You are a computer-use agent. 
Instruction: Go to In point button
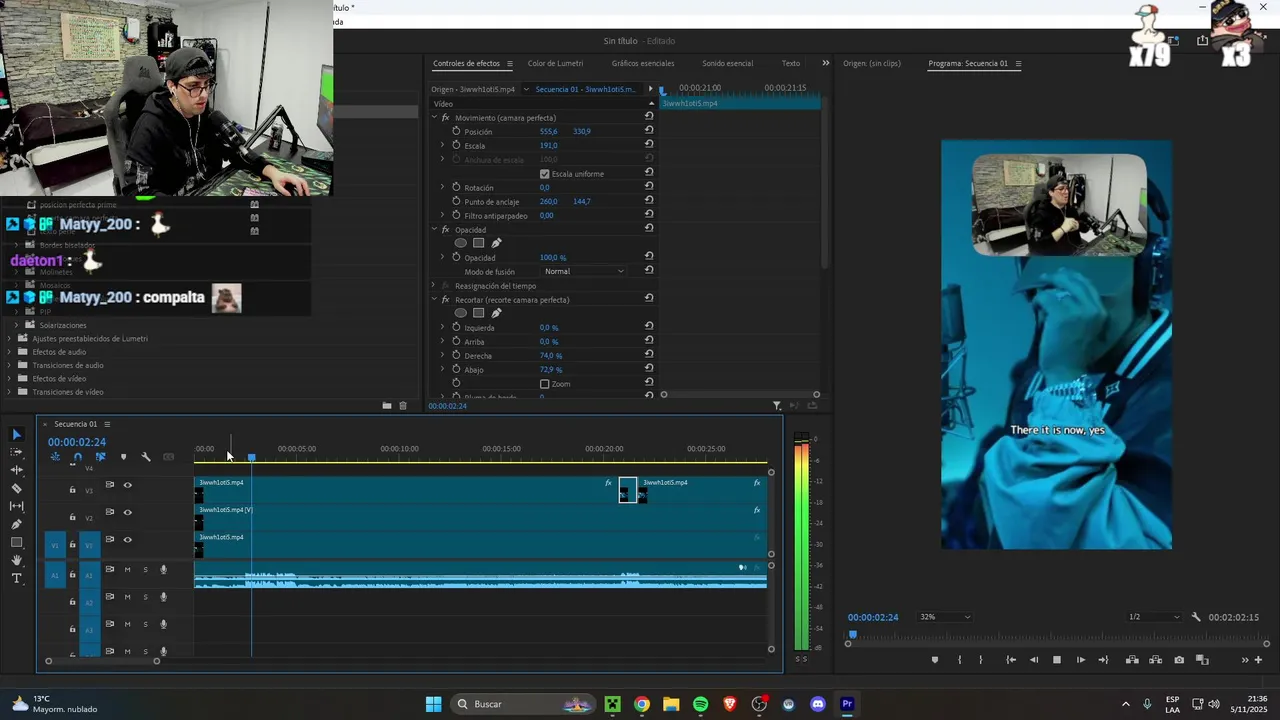click(x=1011, y=660)
